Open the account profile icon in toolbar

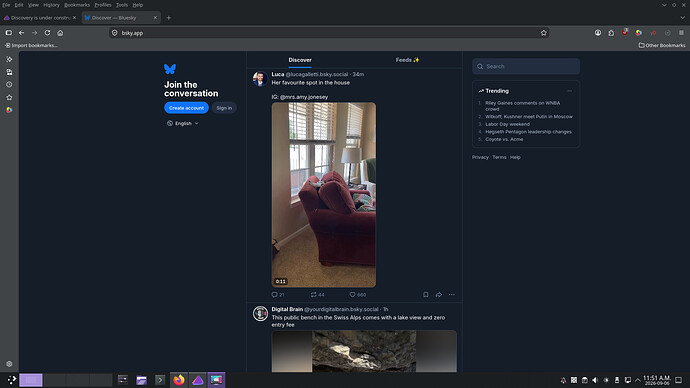point(598,33)
